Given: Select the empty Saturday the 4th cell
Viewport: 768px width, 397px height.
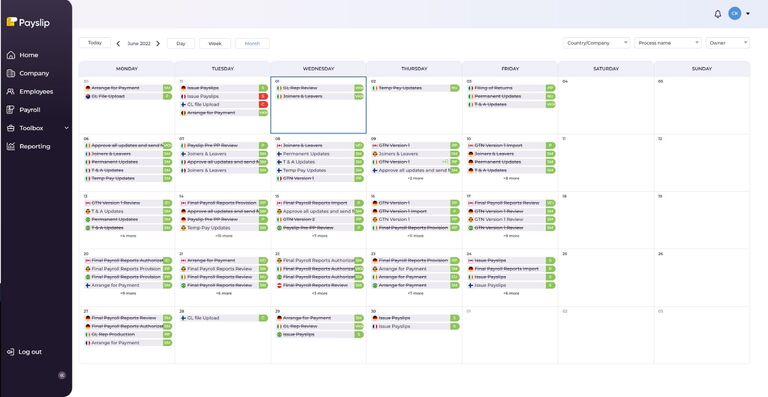Looking at the screenshot, I should 606,105.
